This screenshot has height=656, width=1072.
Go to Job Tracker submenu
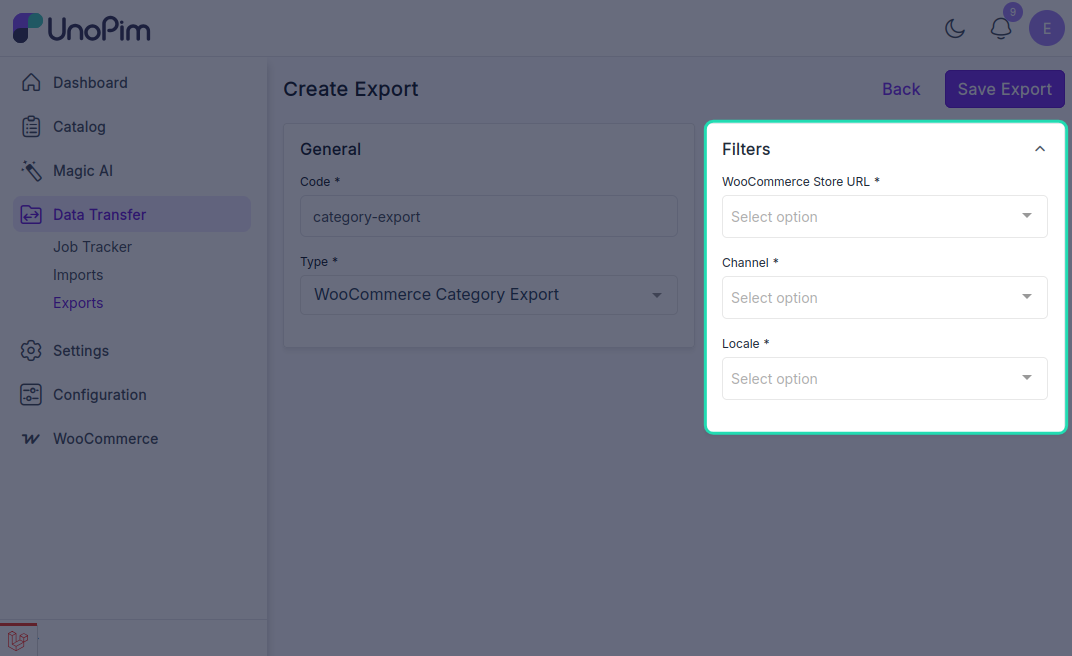92,247
